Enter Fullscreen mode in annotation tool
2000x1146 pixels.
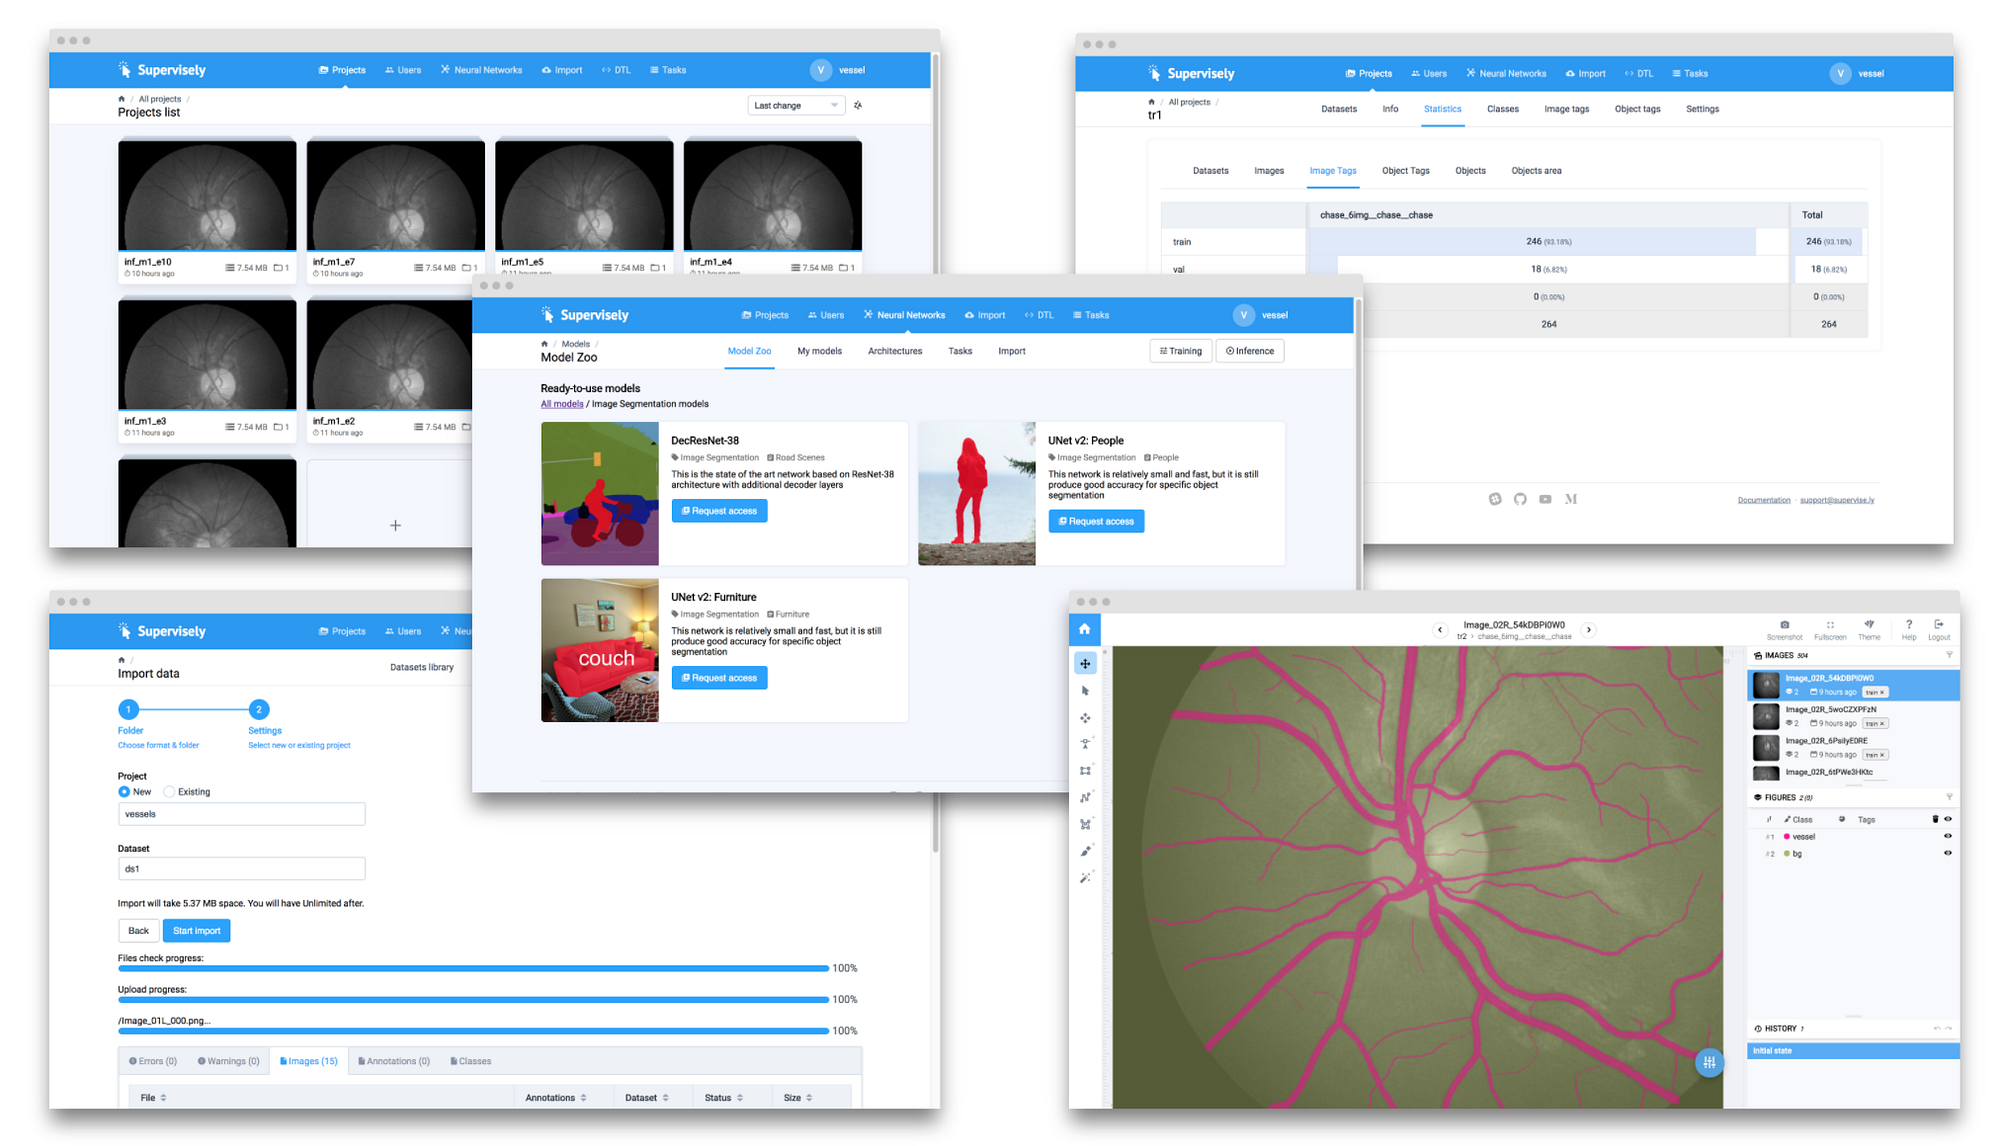(1830, 625)
